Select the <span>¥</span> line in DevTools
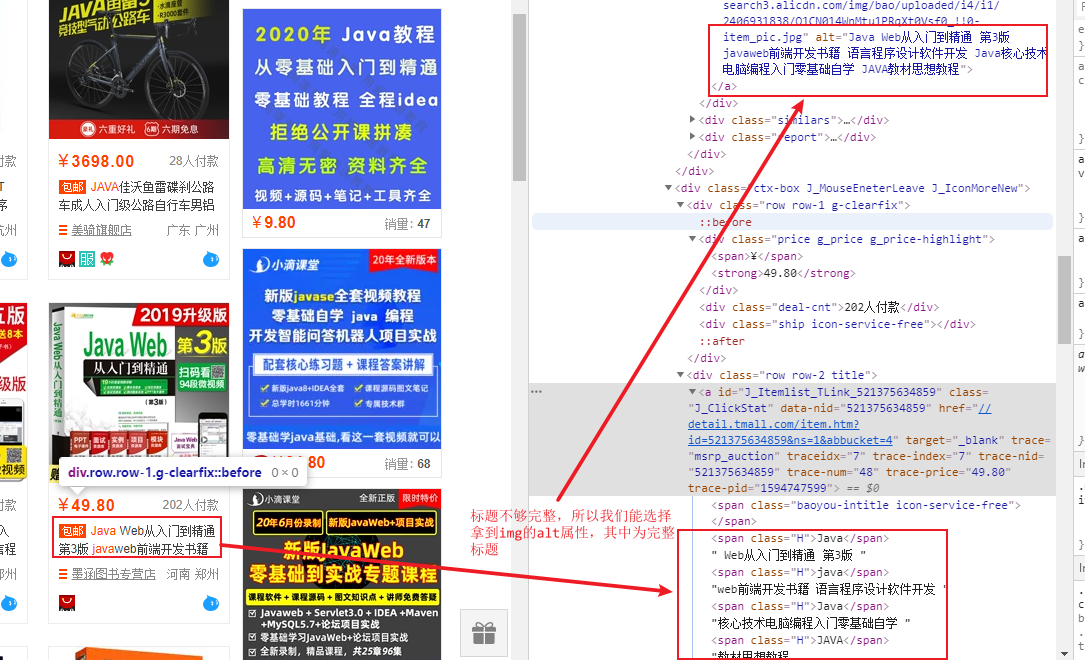 point(757,256)
